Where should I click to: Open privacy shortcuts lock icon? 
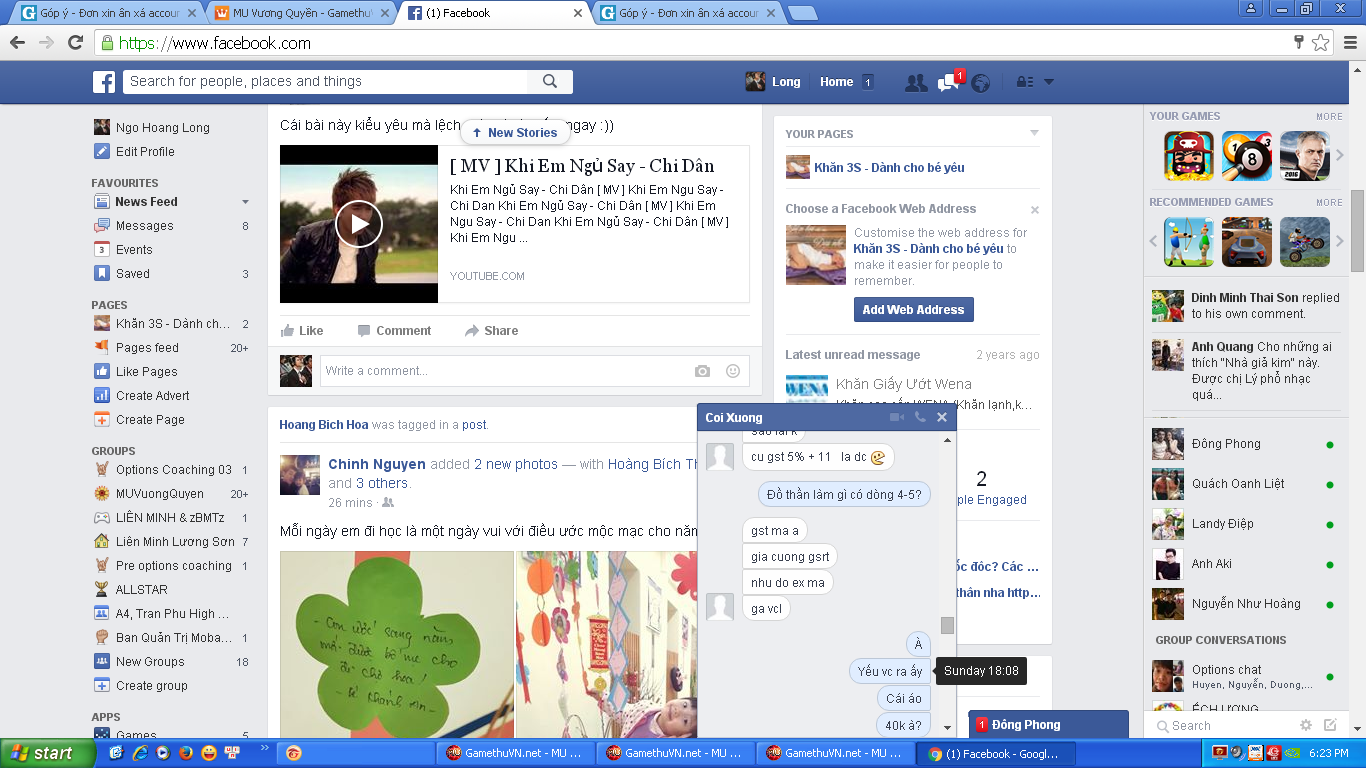(x=1024, y=82)
